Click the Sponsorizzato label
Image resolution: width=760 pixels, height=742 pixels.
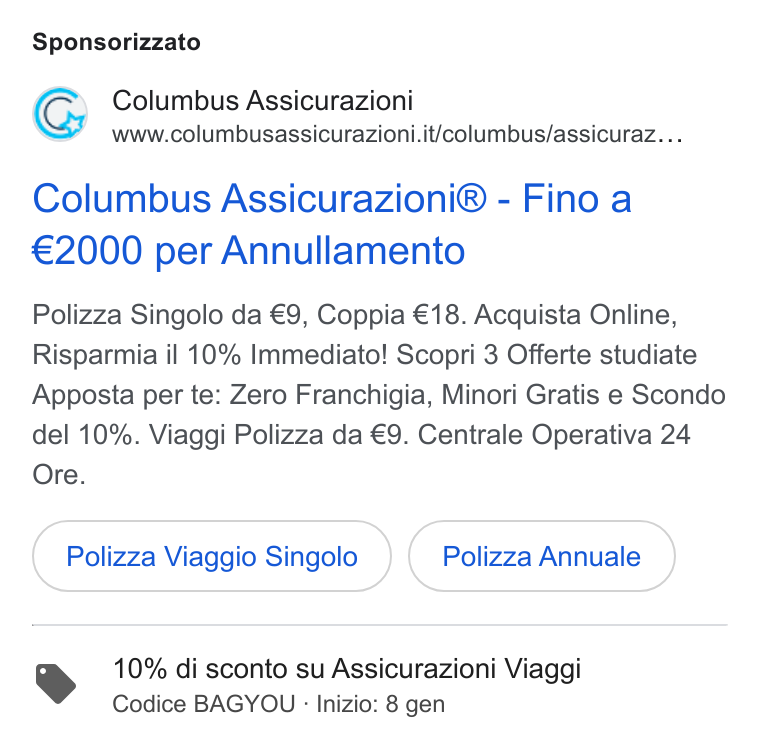(116, 42)
